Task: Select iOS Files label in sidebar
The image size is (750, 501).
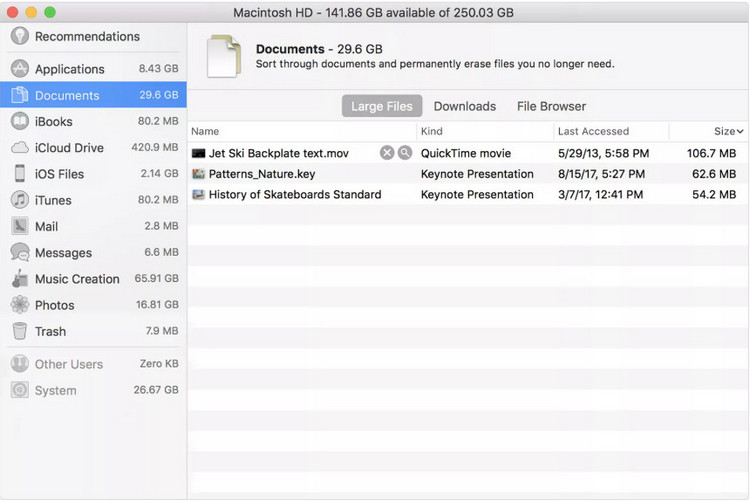Action: 59,174
